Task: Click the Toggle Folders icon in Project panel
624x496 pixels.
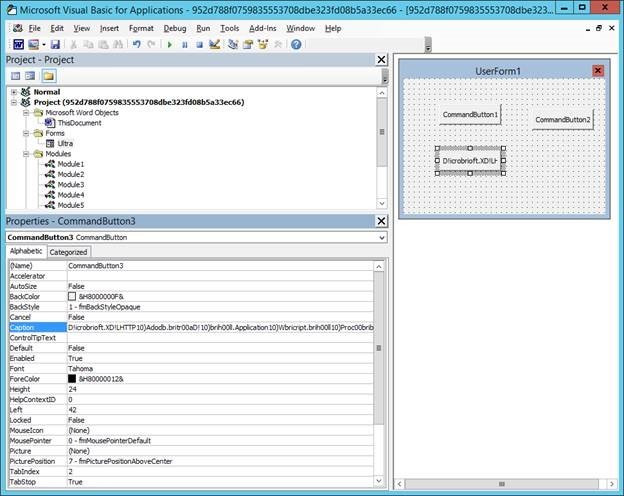Action: [48, 76]
